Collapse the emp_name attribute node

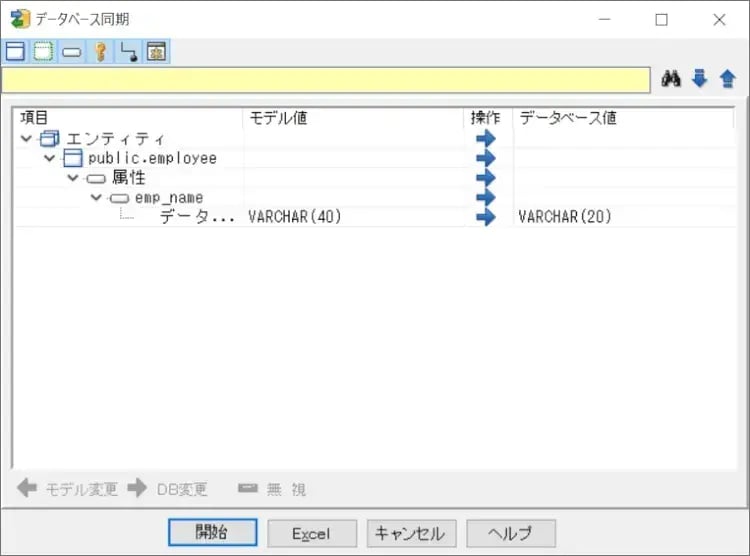tap(96, 198)
